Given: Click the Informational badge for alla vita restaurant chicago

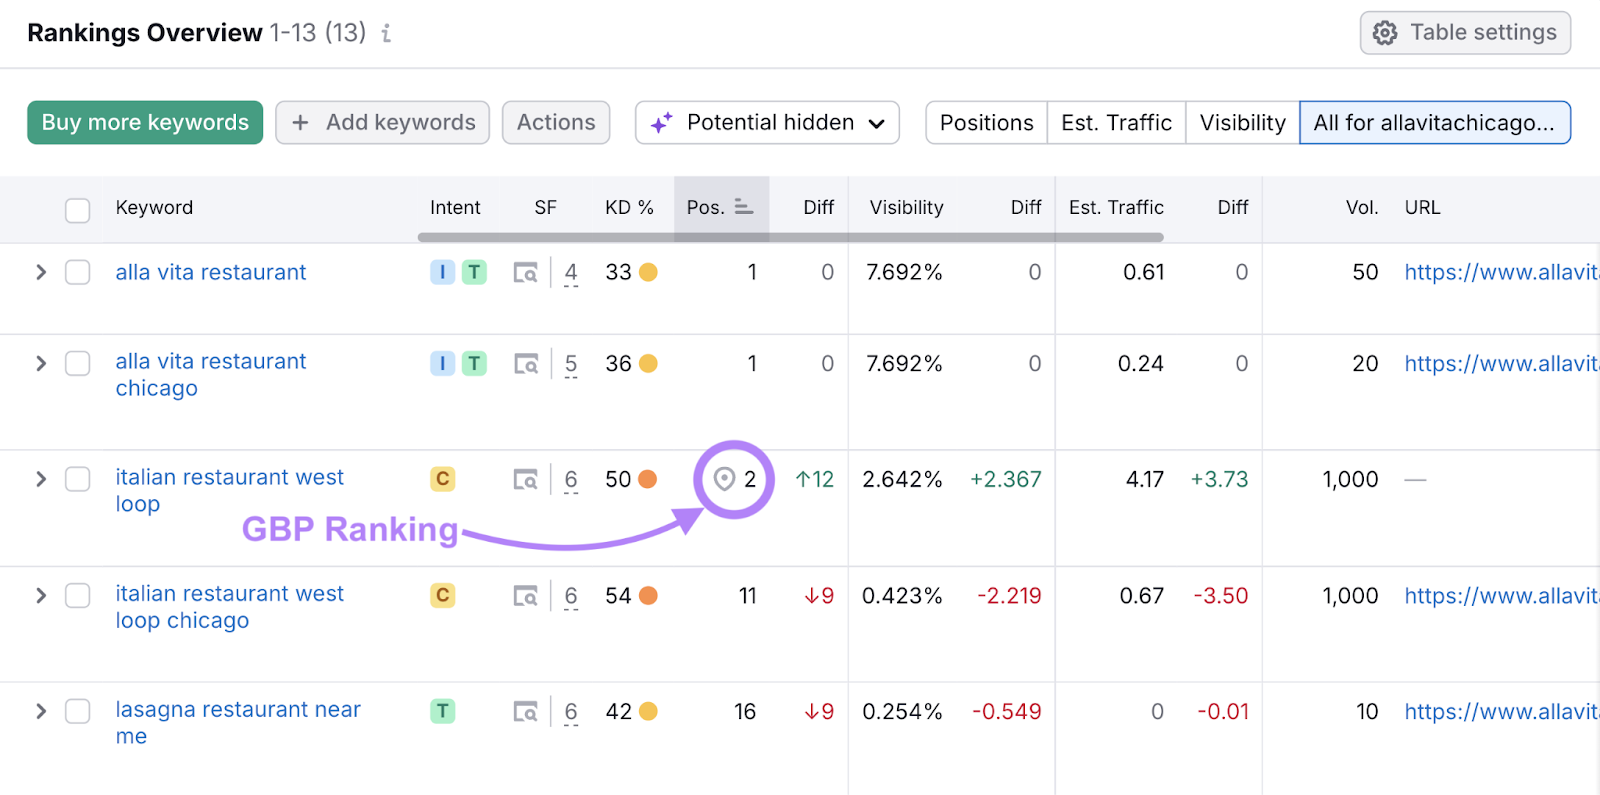Looking at the screenshot, I should pyautogui.click(x=442, y=364).
